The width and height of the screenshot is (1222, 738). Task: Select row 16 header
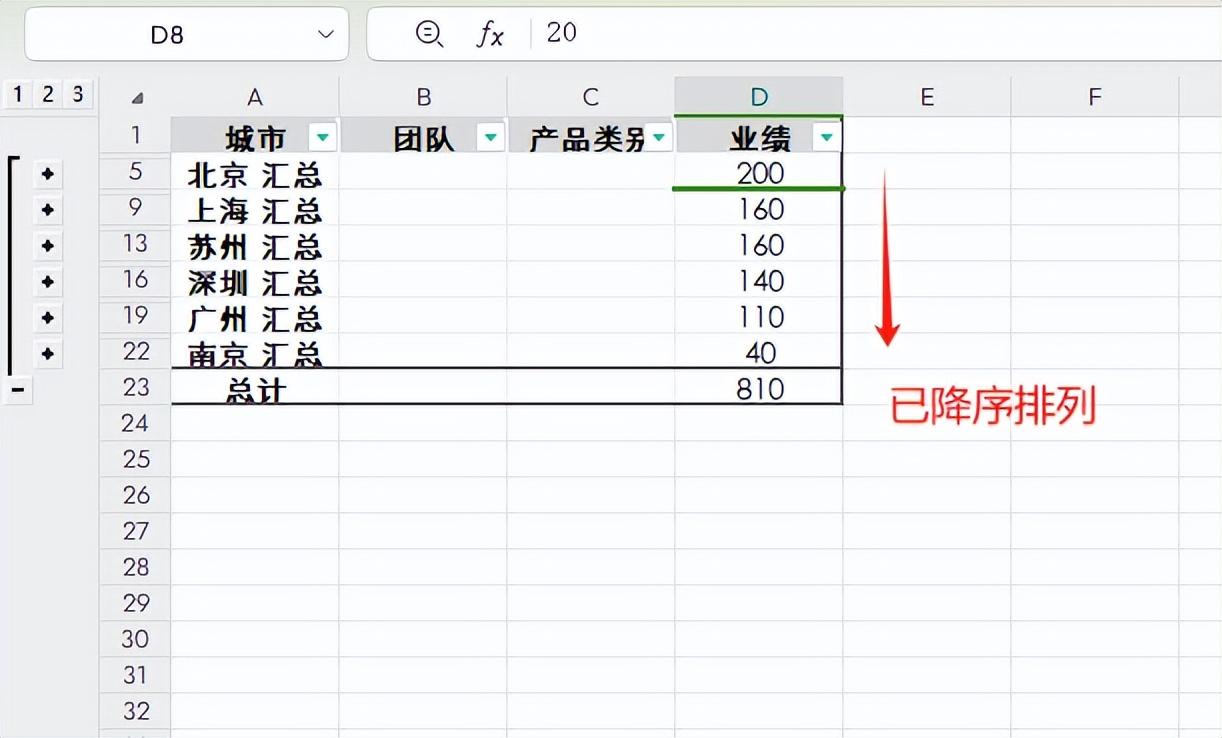136,280
